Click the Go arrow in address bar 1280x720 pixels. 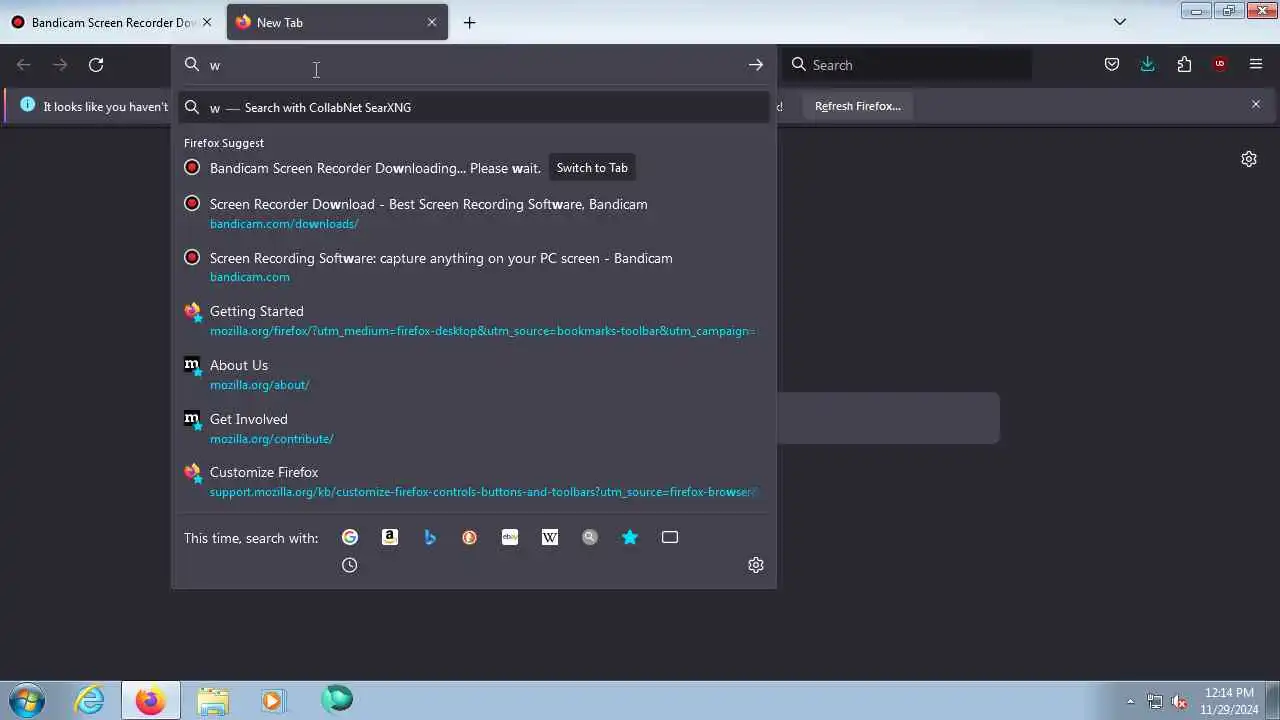pyautogui.click(x=756, y=65)
